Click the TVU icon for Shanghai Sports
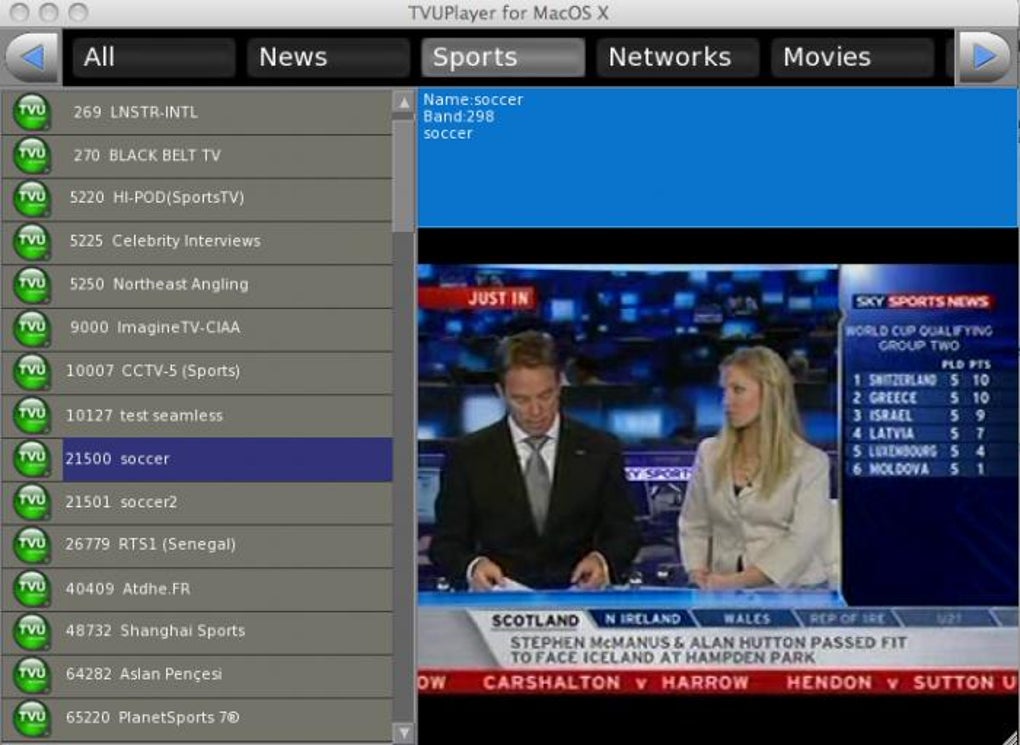The image size is (1020, 745). 32,631
